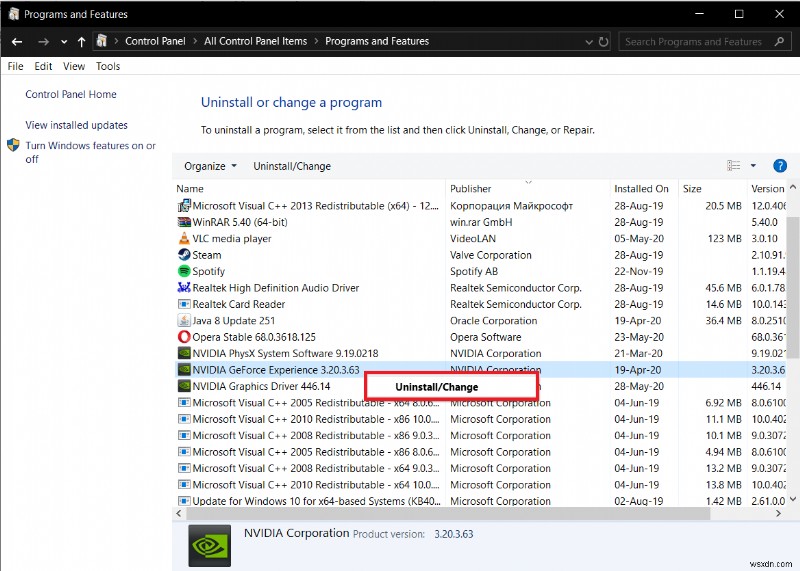Viewport: 800px width, 571px height.
Task: Open View installed updates link
Action: click(x=77, y=125)
